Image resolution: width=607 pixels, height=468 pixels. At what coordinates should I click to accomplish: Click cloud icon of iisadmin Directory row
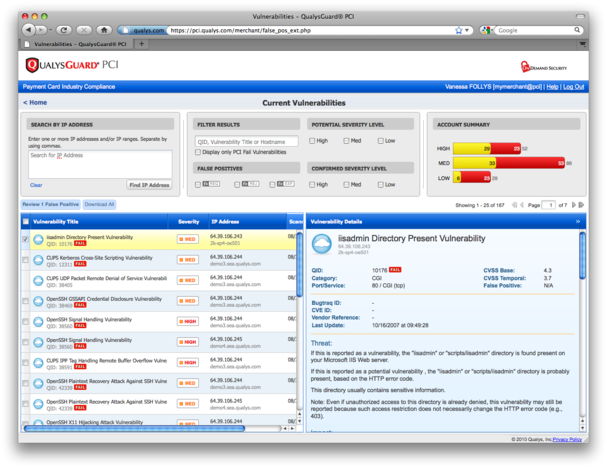point(38,240)
